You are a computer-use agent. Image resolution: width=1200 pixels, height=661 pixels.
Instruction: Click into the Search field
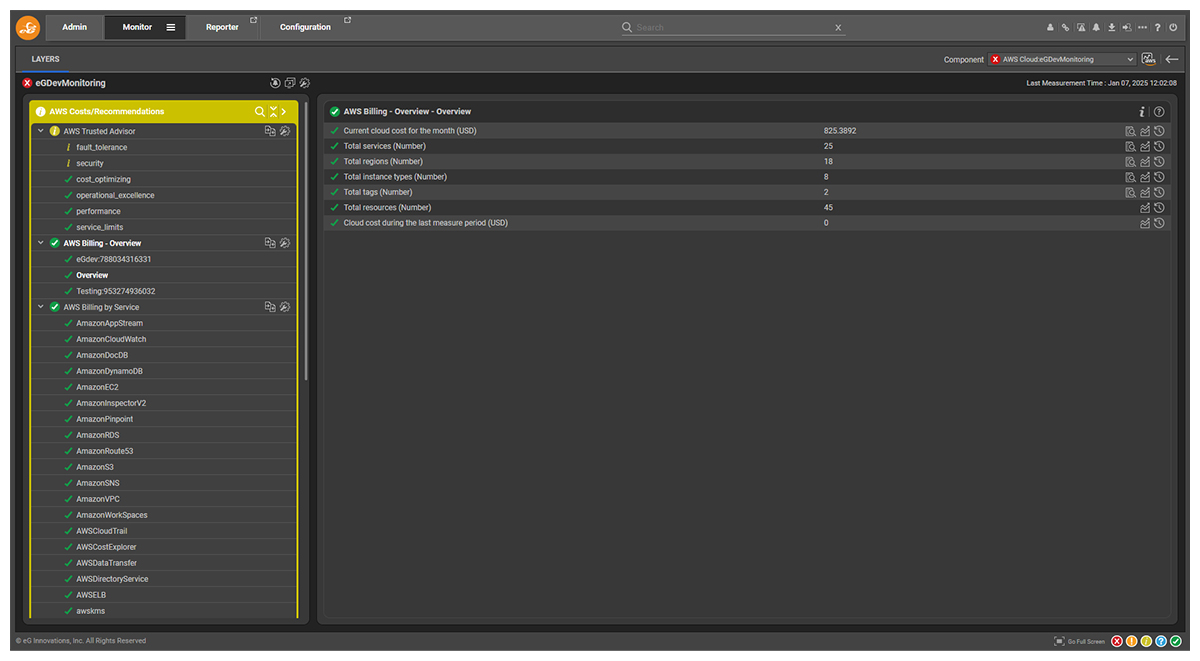click(733, 27)
